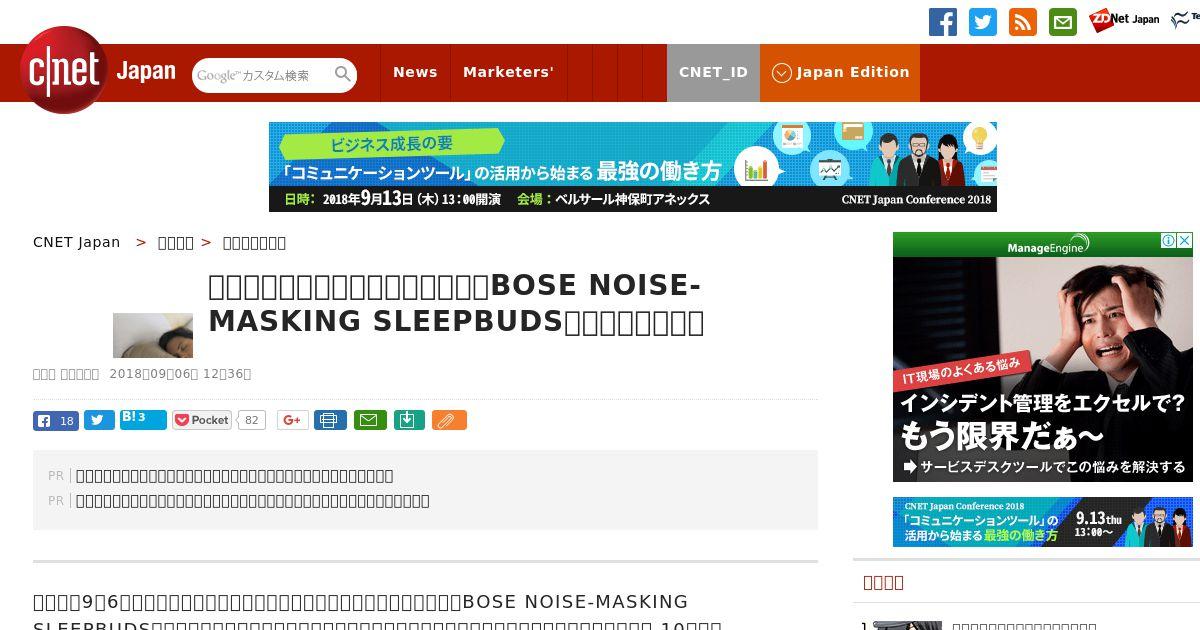Open the green mail newsletter icon
Image resolution: width=1200 pixels, height=630 pixels.
[x=1063, y=22]
